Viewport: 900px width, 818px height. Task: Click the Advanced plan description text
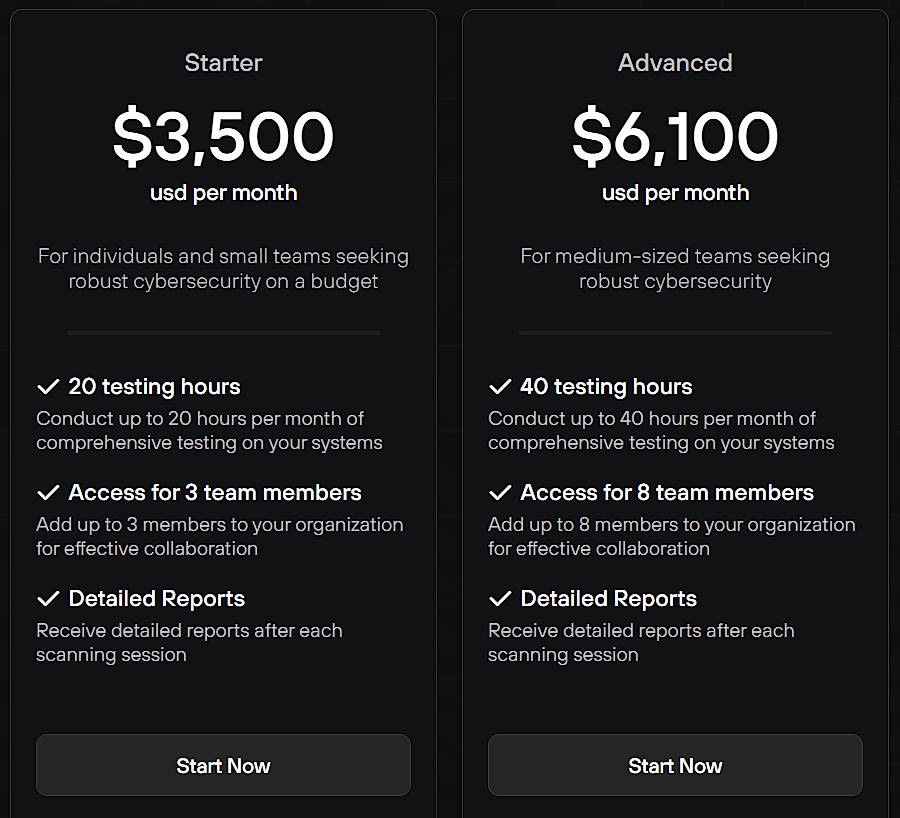674,268
